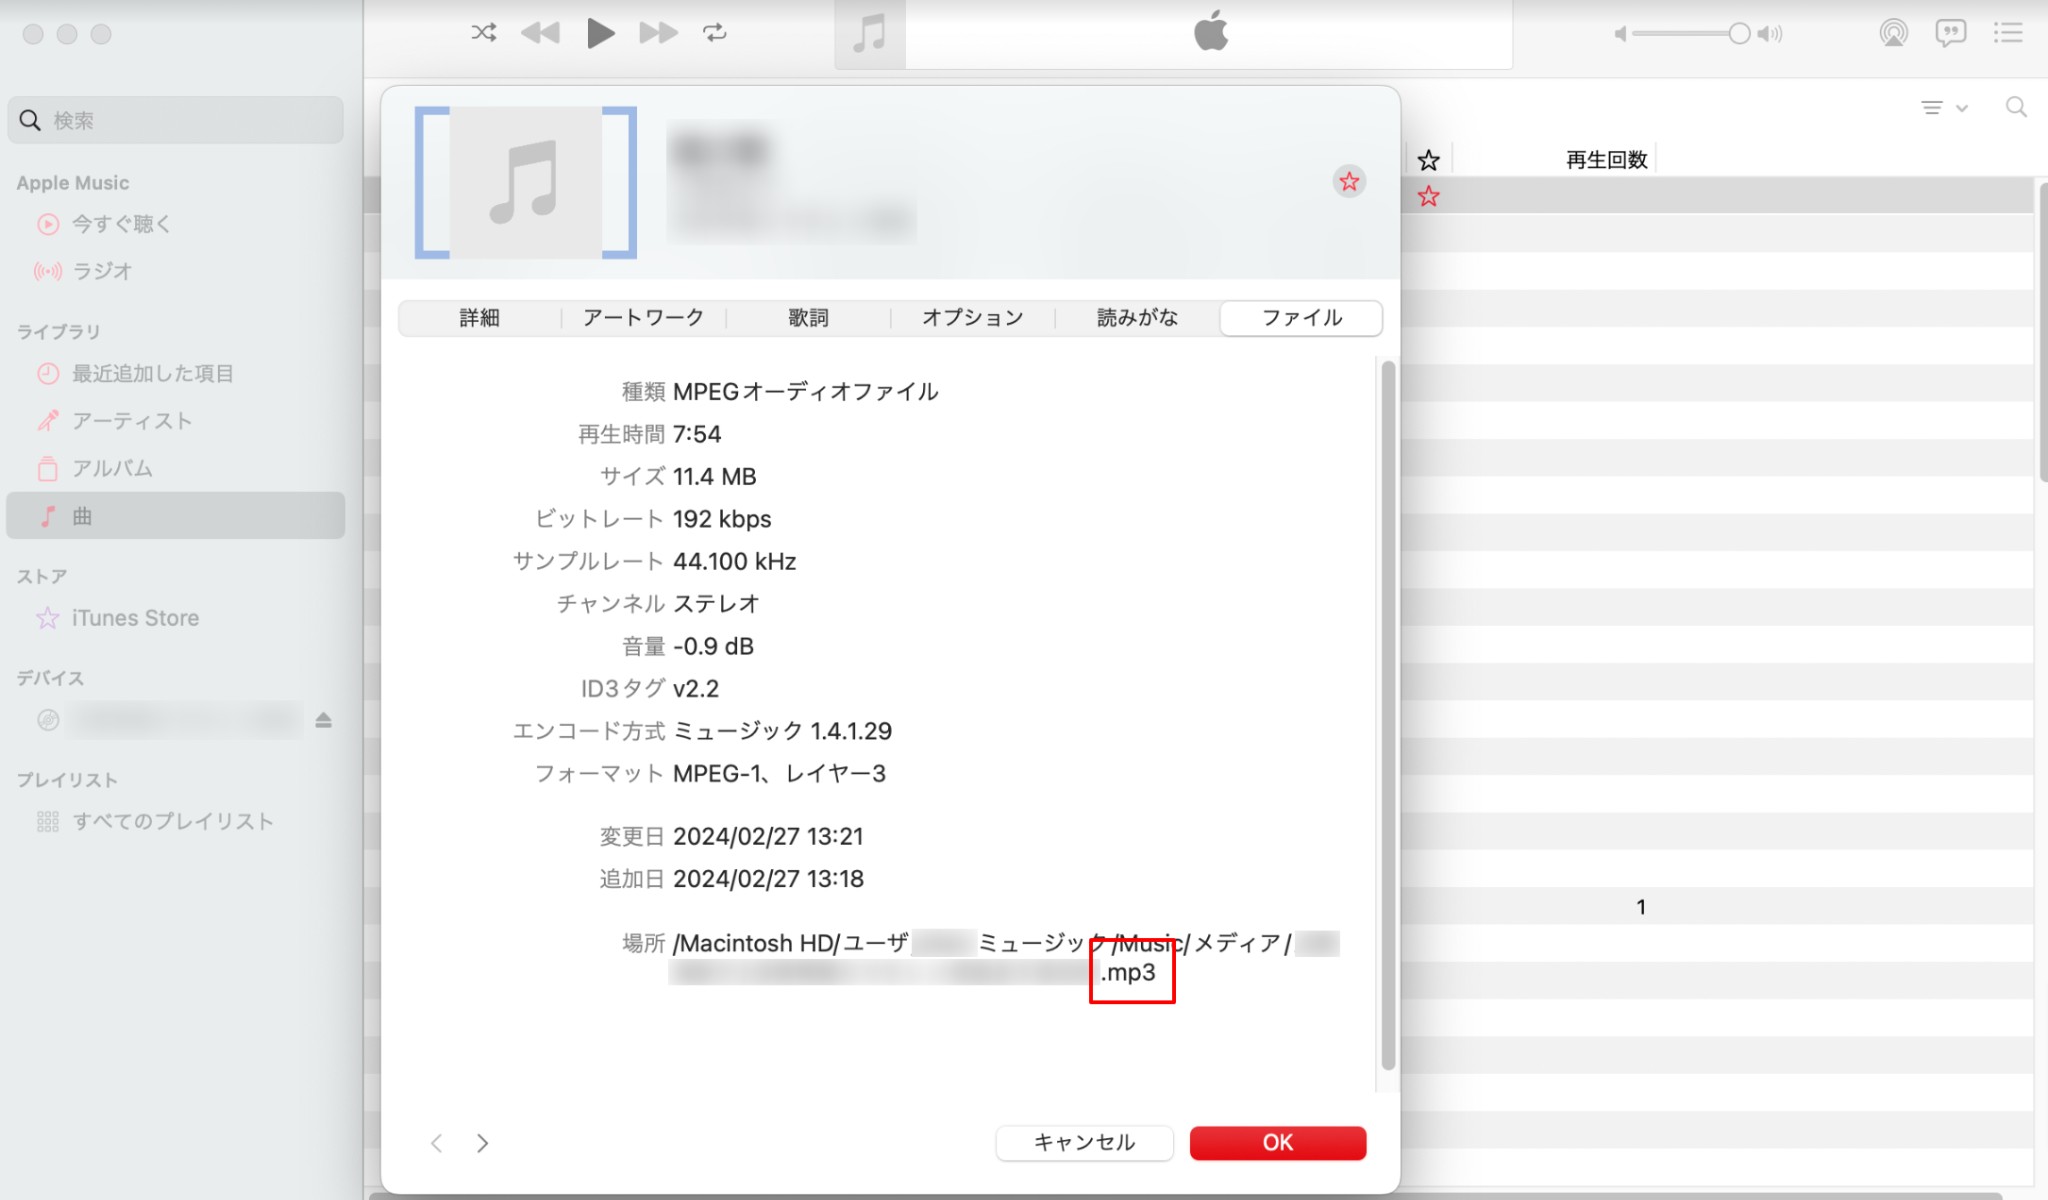
Task: Eject the connected device
Action: point(323,720)
